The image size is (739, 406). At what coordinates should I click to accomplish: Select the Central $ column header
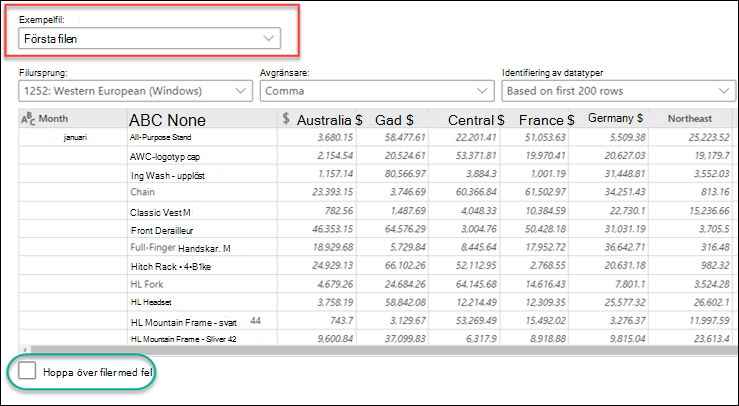(464, 119)
